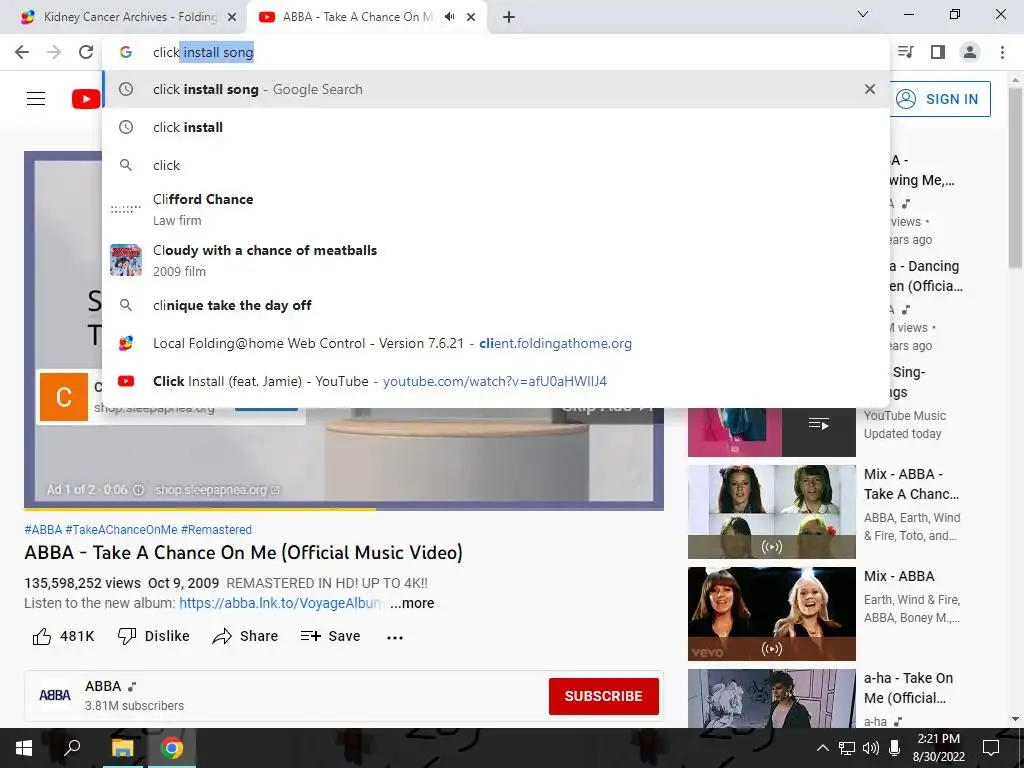
Task: Reload the current page
Action: 86,52
